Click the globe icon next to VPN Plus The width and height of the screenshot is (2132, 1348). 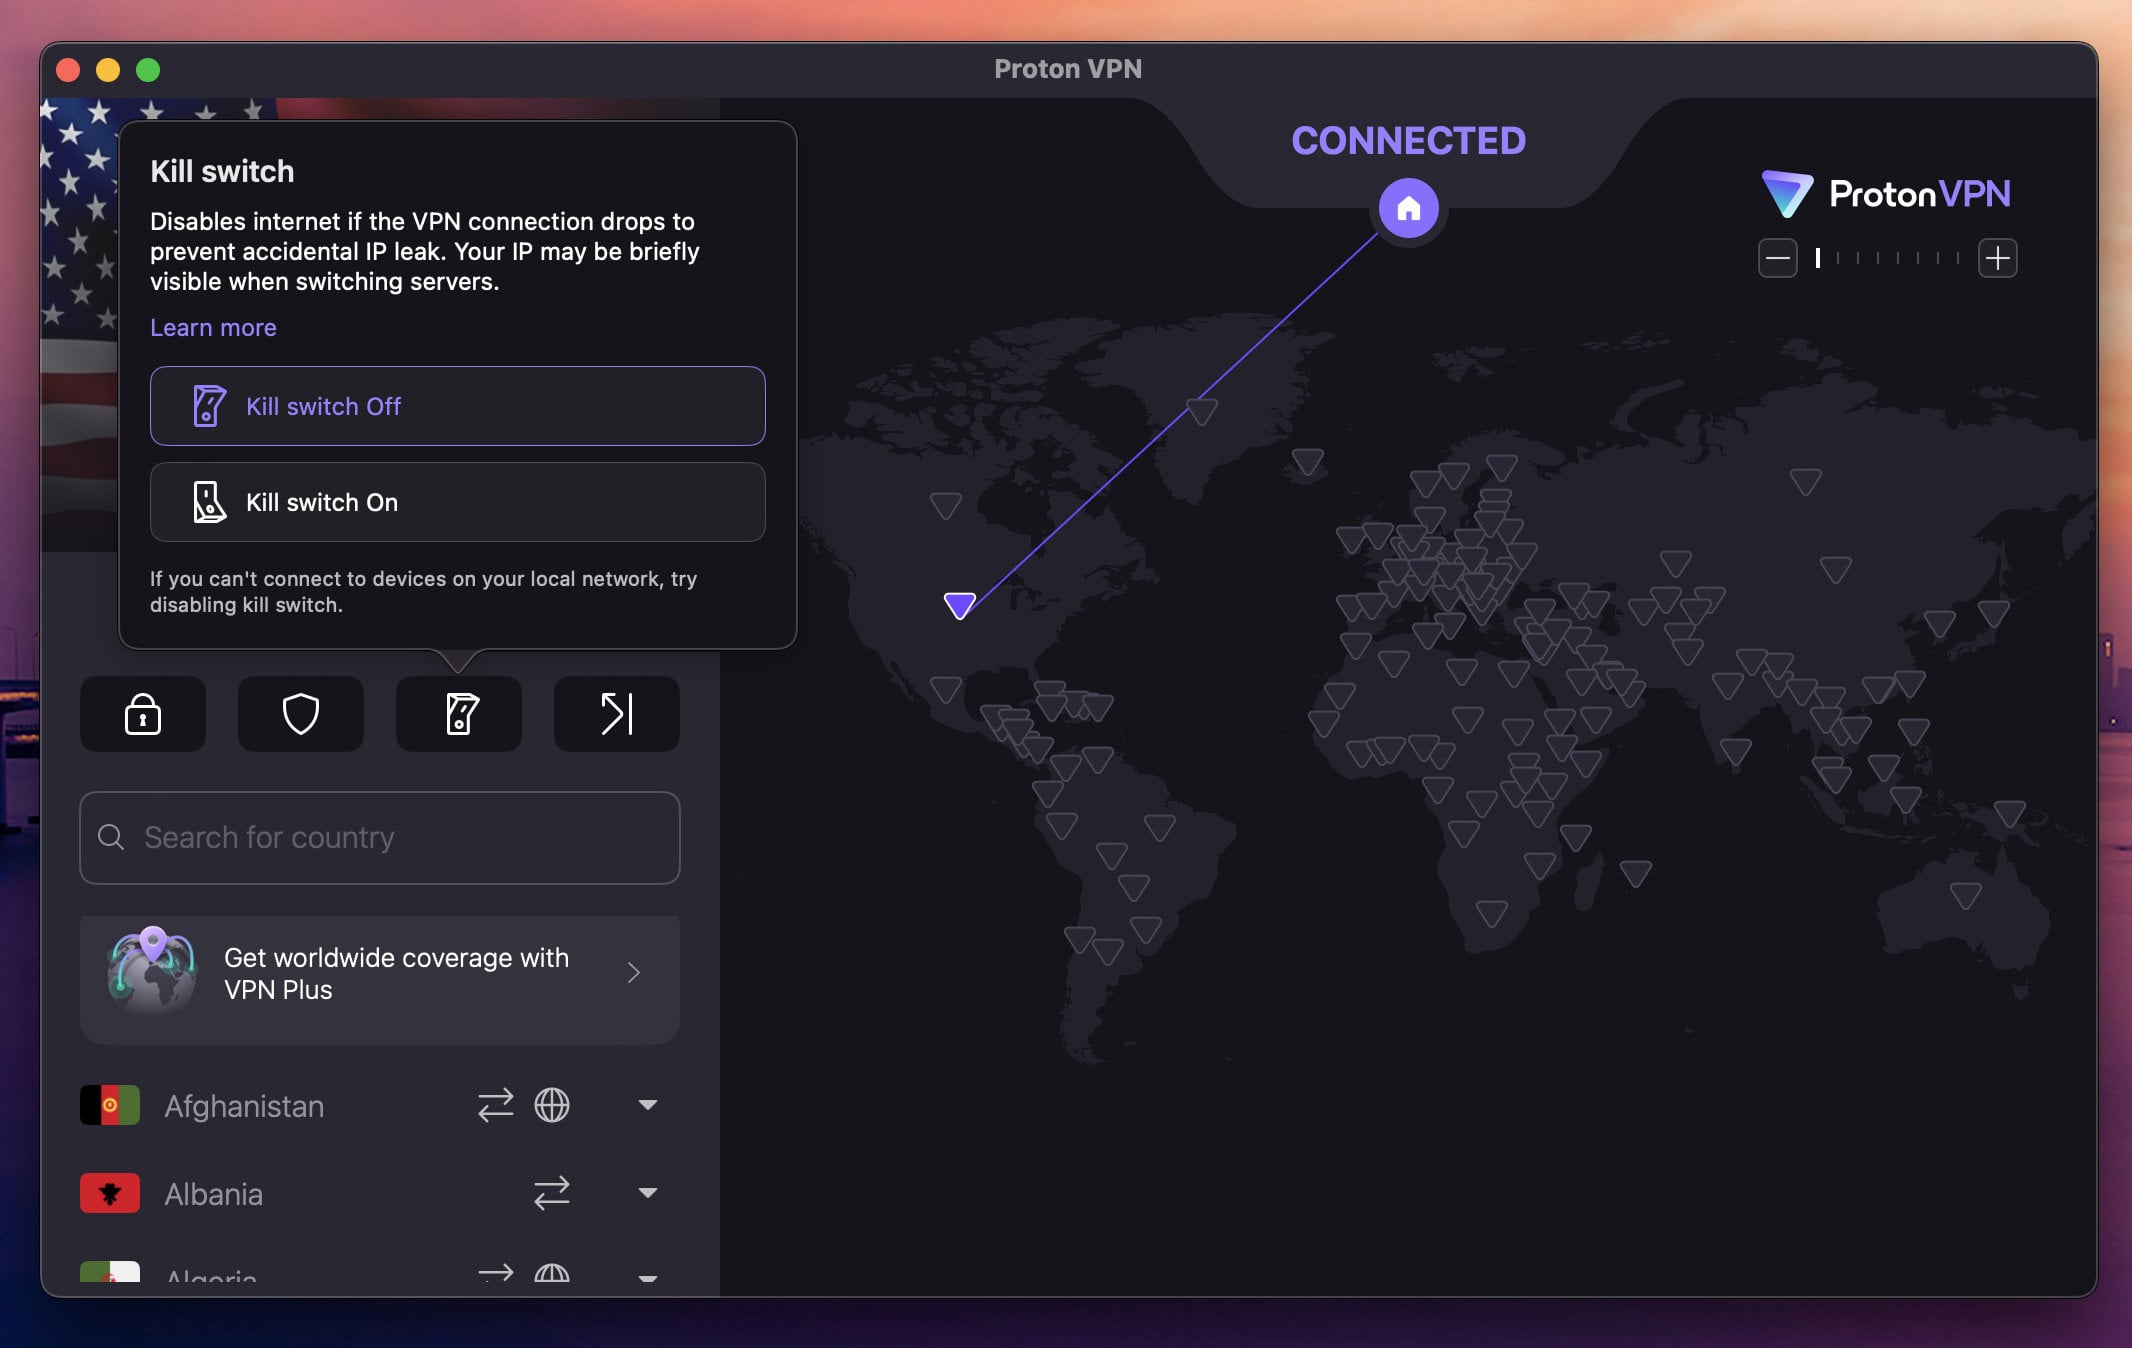click(152, 971)
